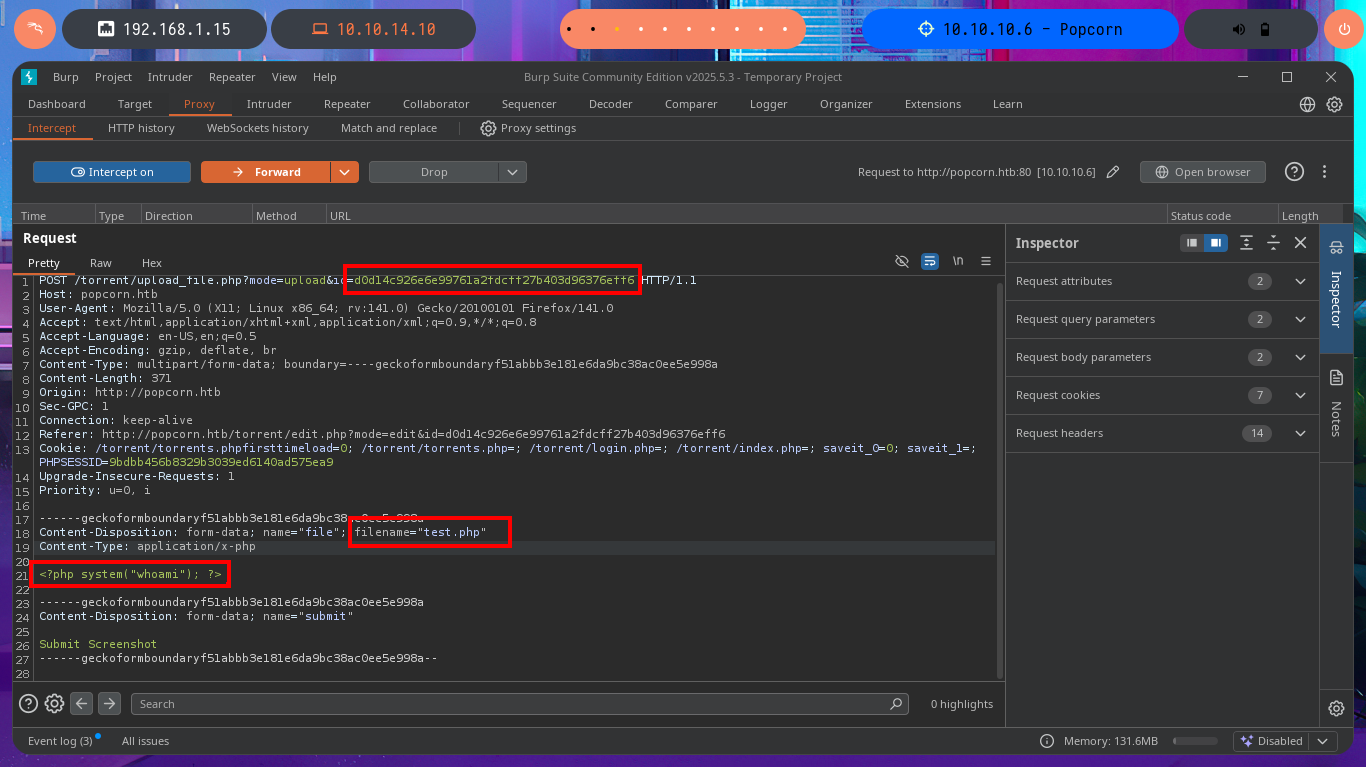Sort by the Status code column header

[x=1223, y=215]
